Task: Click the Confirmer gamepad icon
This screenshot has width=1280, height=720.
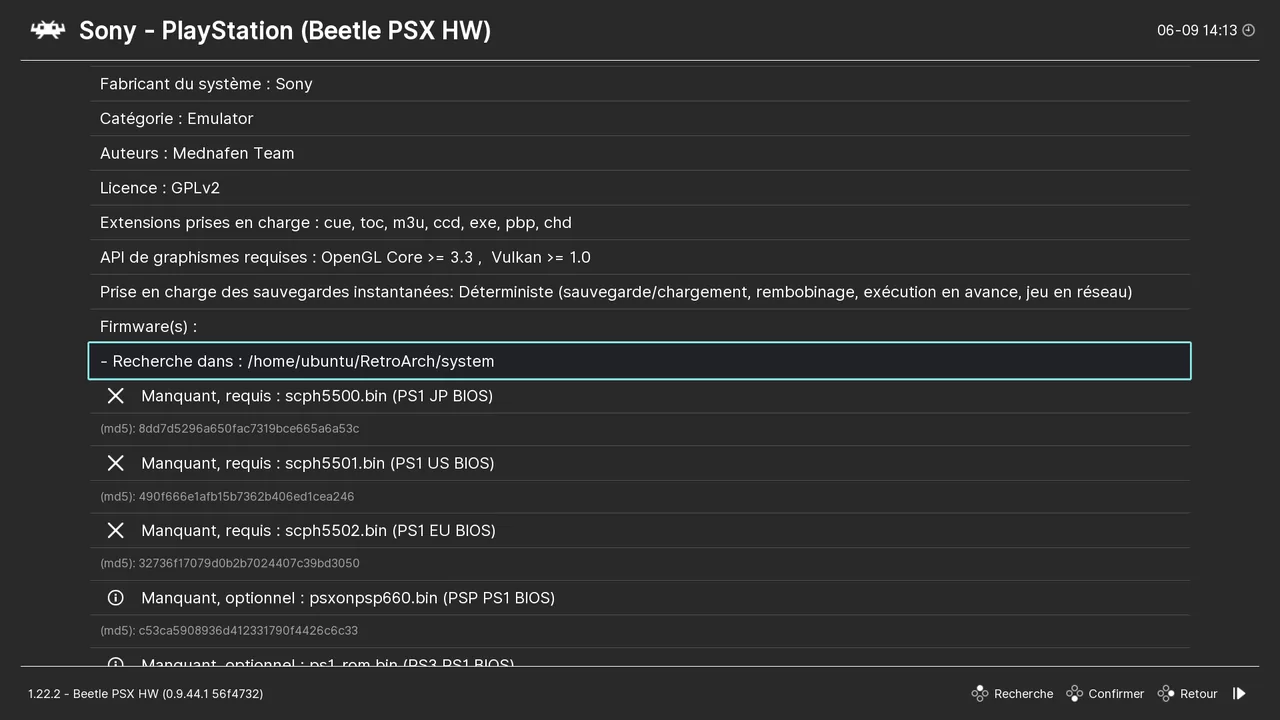Action: 1074,693
